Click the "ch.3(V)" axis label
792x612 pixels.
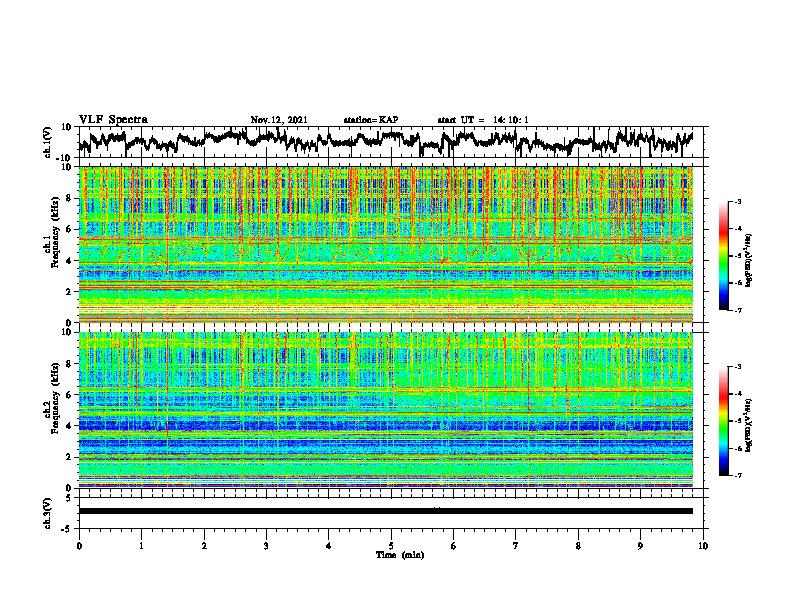point(48,513)
